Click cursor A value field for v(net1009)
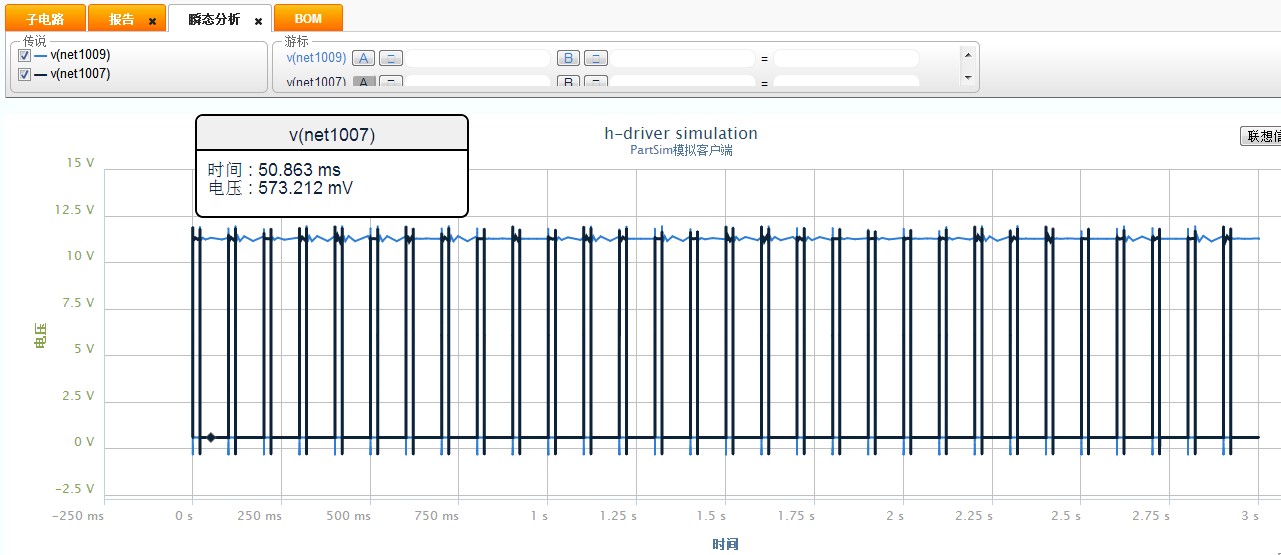Viewport: 1281px width, 555px height. (x=478, y=58)
